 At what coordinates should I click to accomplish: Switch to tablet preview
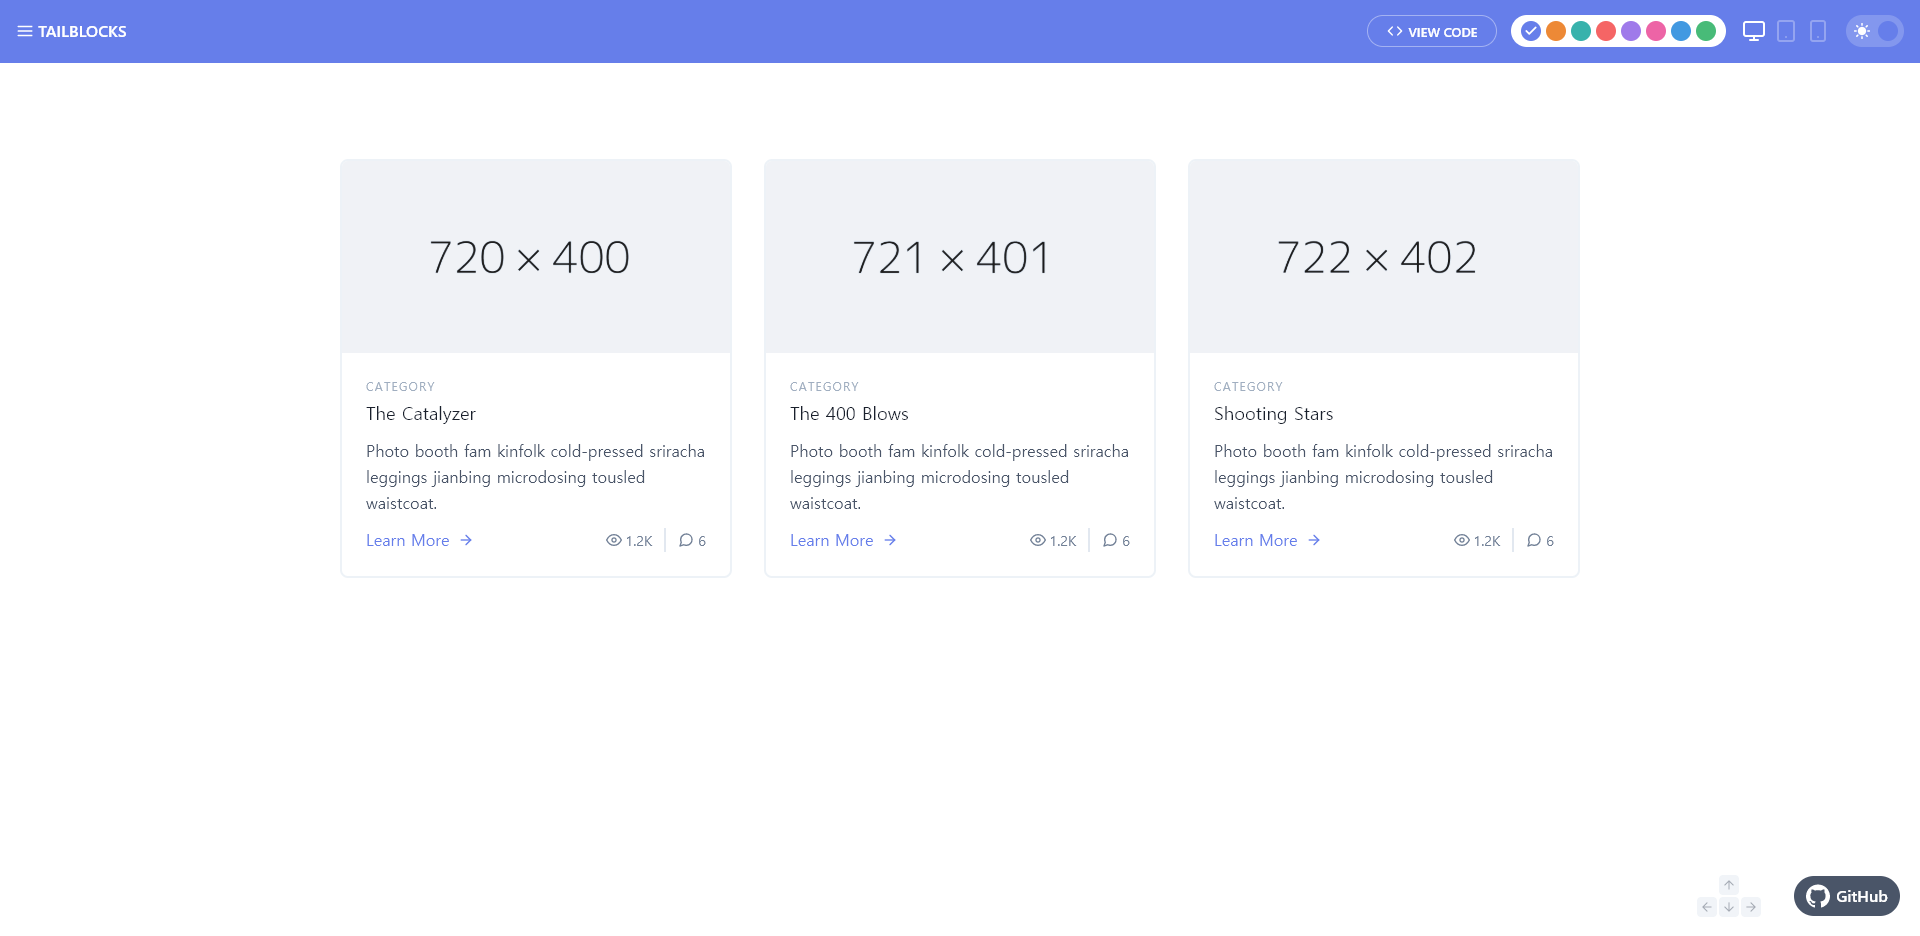coord(1786,32)
